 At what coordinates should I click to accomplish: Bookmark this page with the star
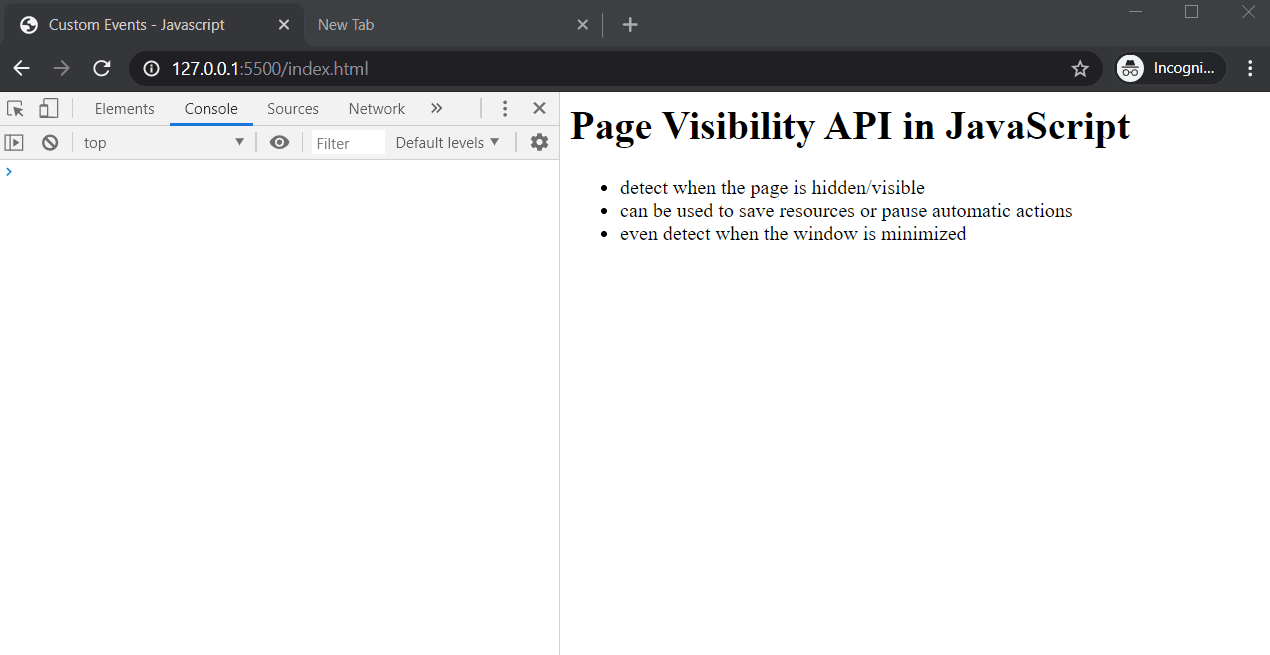(1080, 69)
